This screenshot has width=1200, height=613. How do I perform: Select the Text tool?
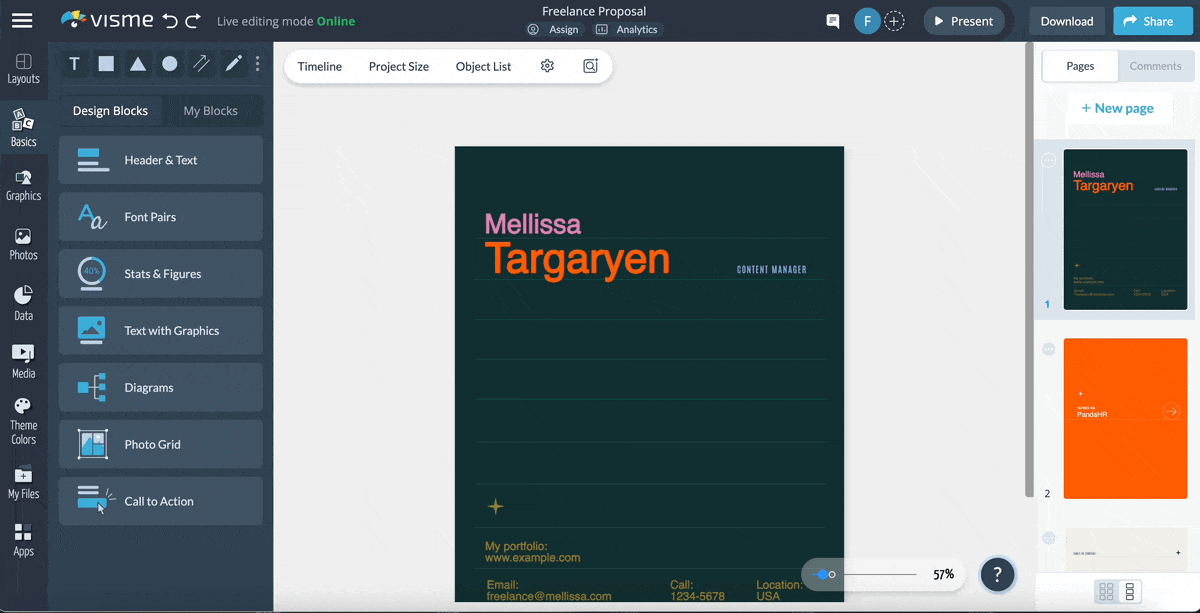click(74, 64)
